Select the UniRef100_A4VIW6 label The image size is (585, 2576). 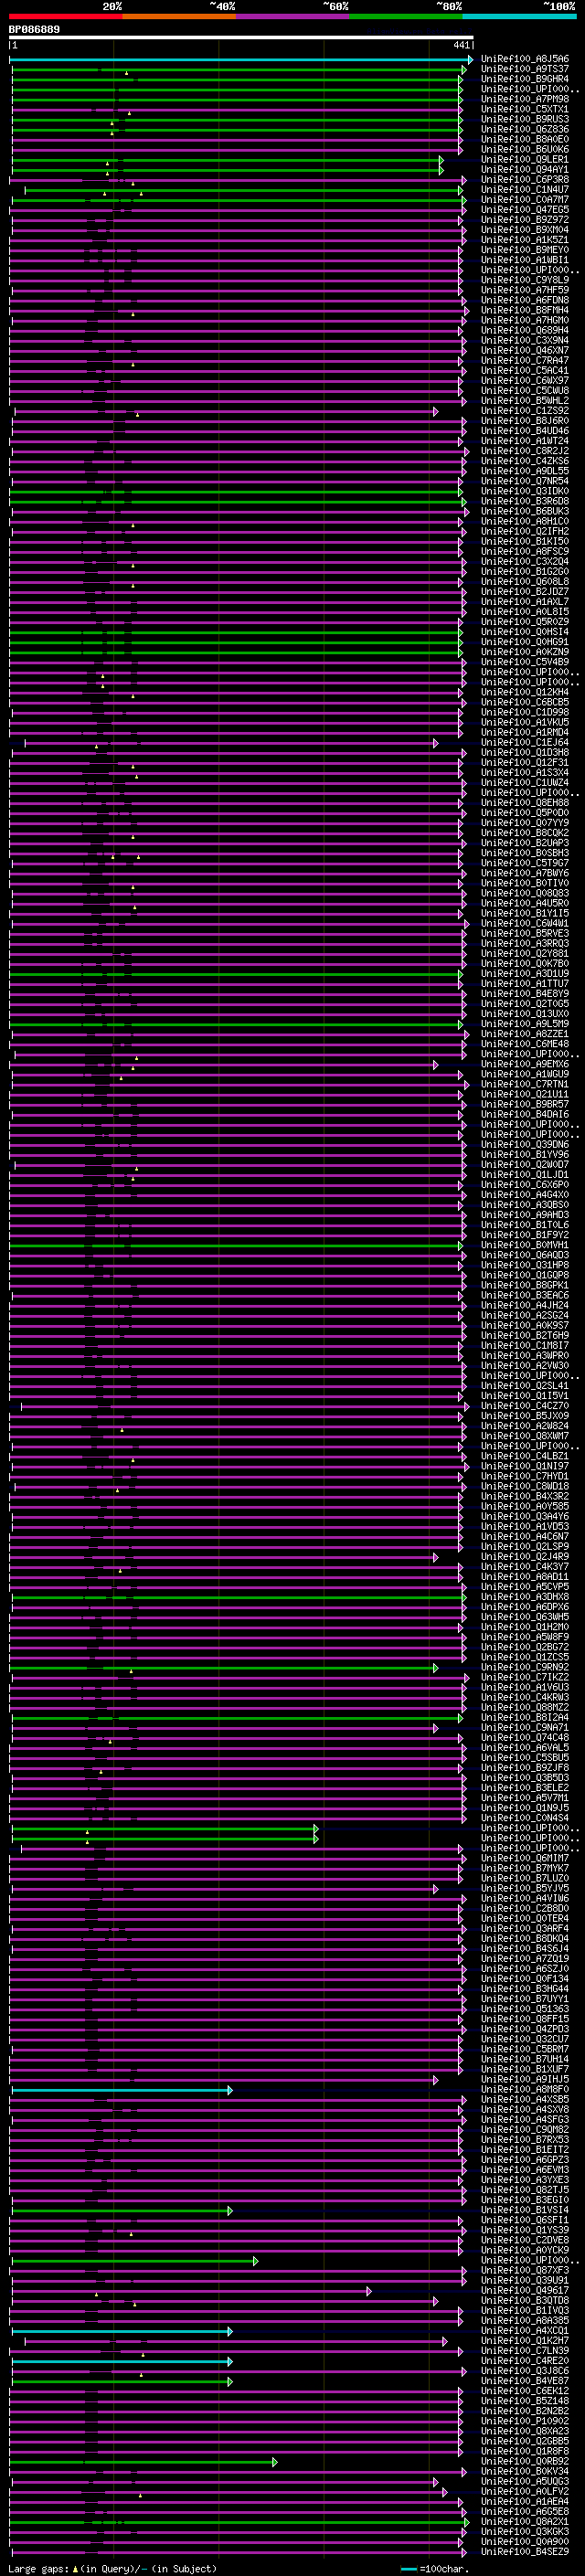coord(524,1898)
